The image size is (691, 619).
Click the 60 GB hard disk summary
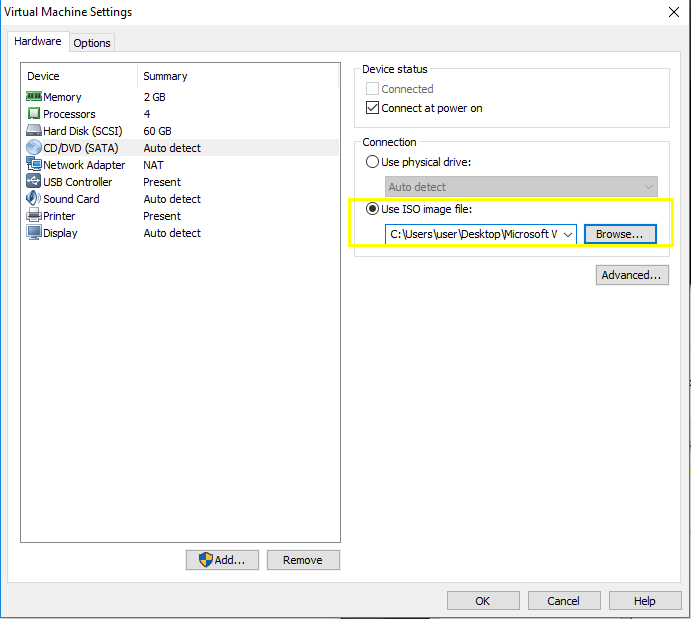(x=157, y=131)
